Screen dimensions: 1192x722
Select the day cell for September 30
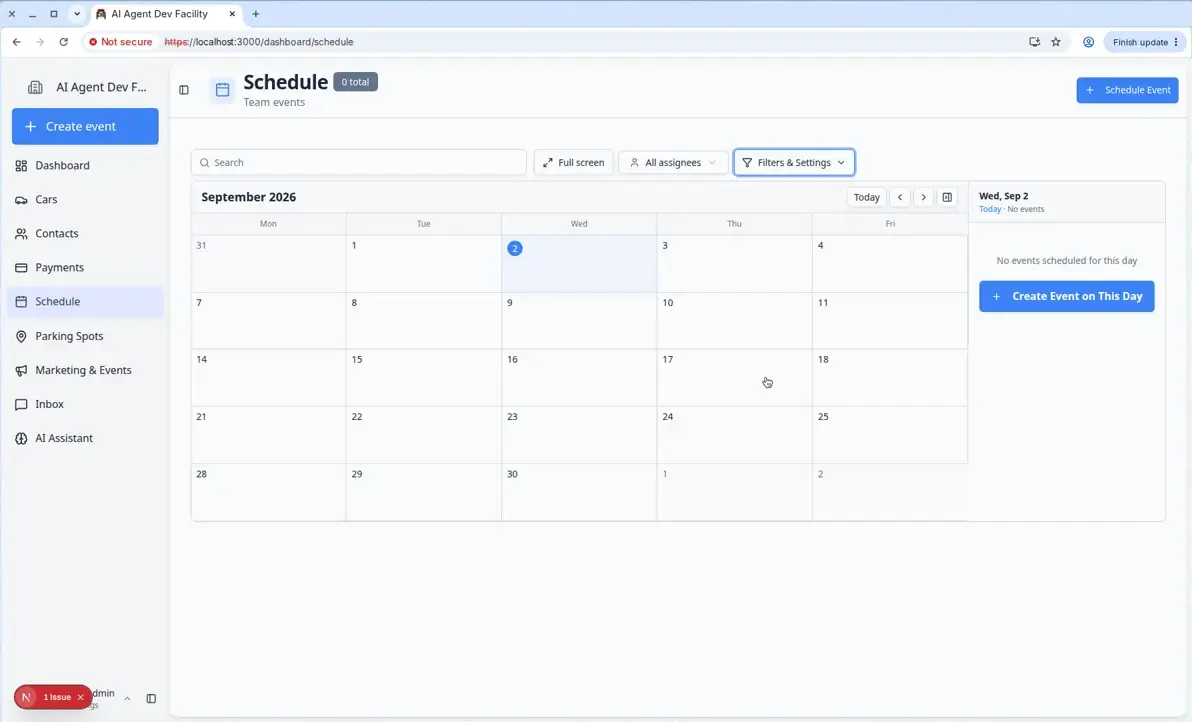tap(579, 492)
